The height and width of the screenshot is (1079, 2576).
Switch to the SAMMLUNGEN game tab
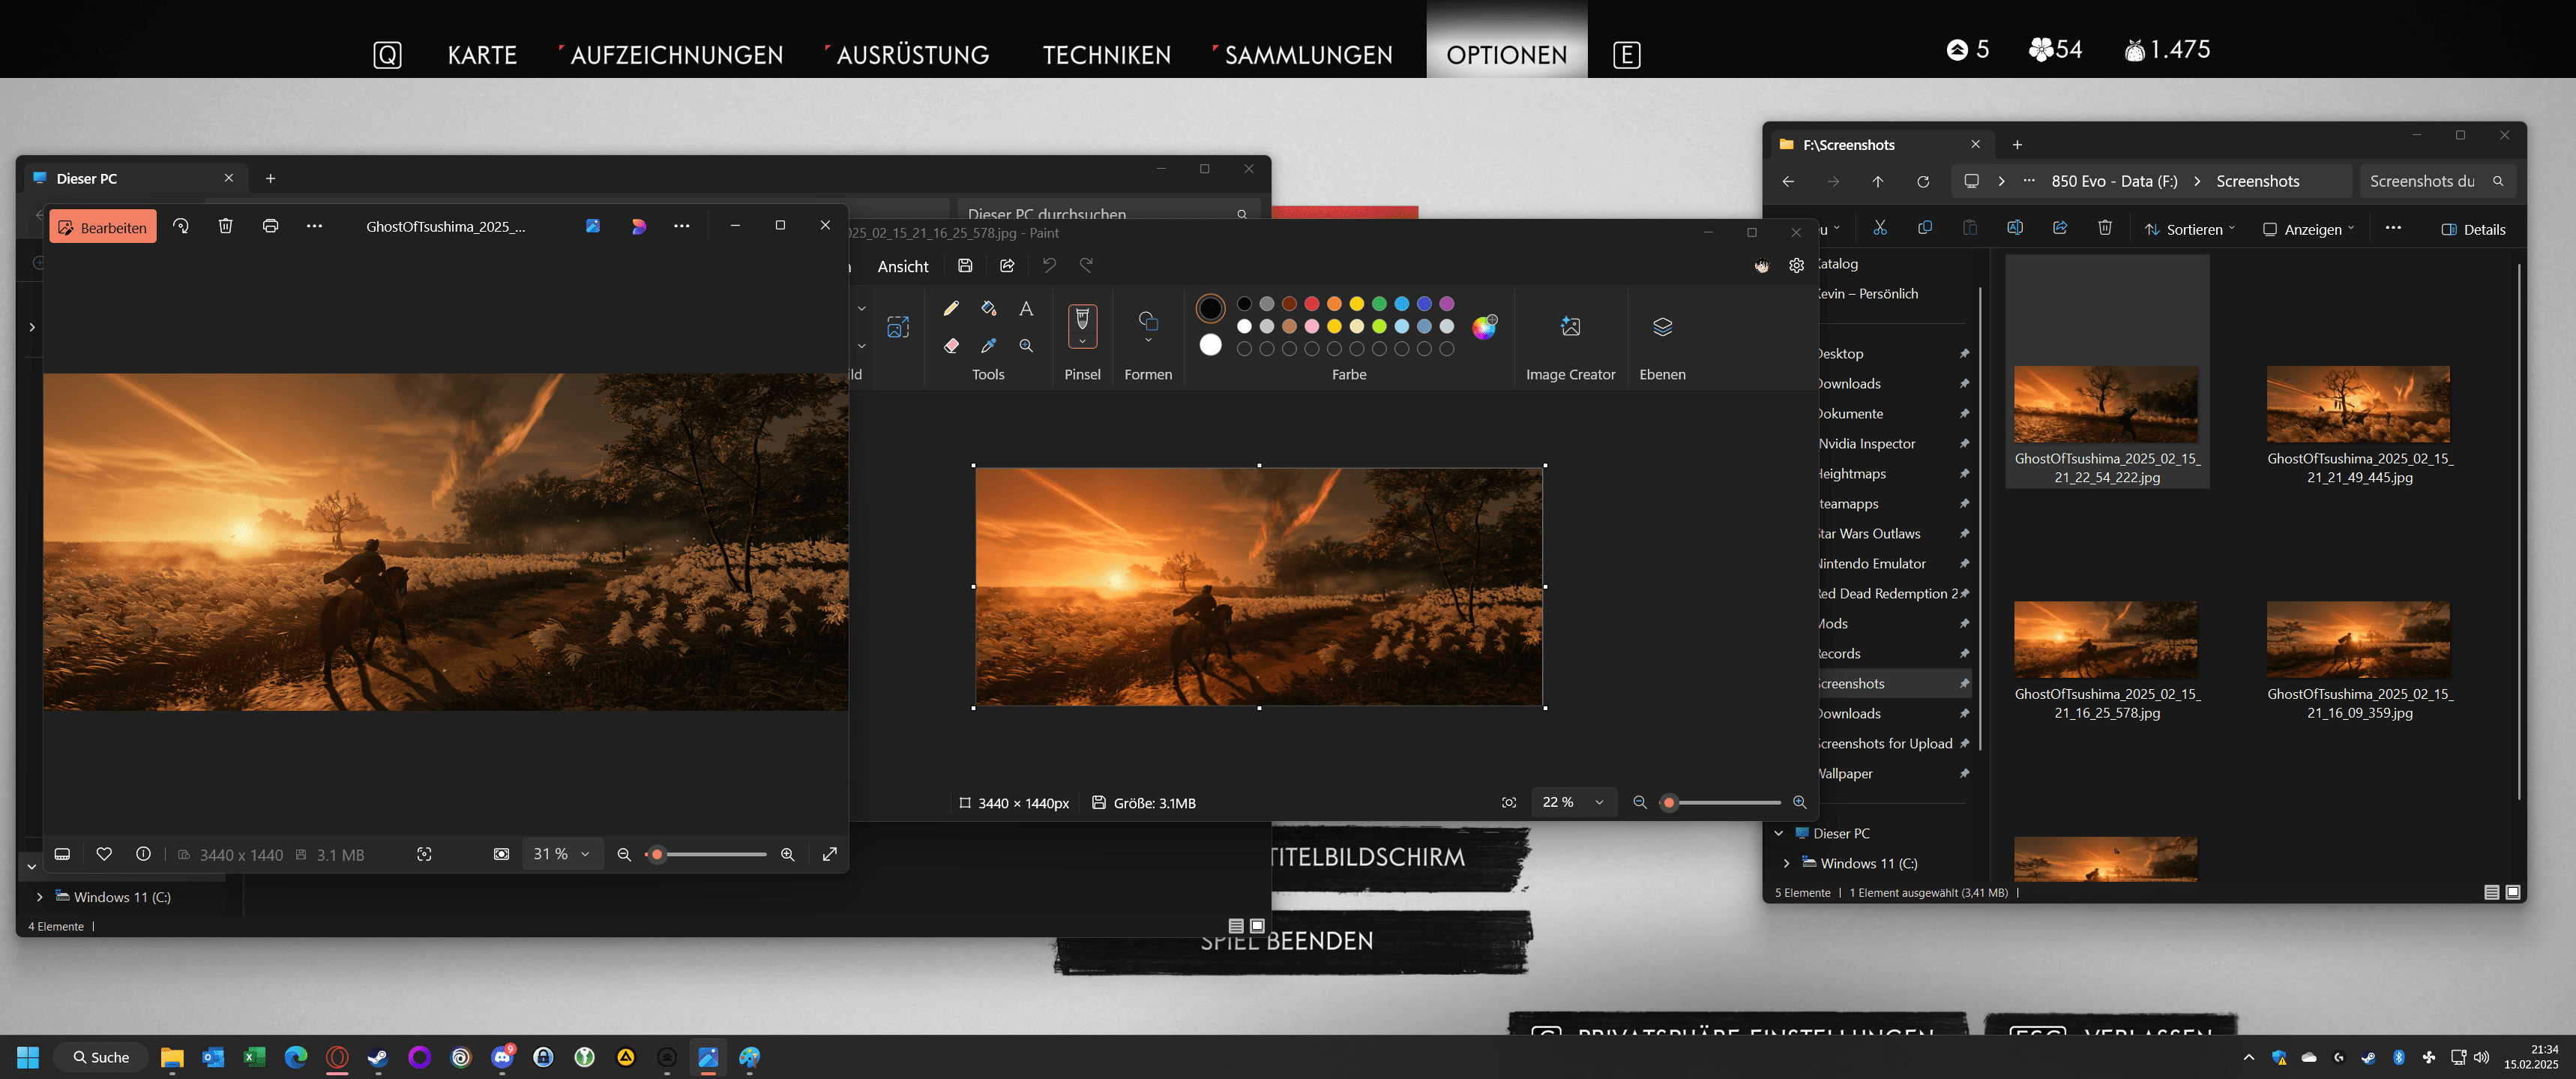[x=1308, y=55]
